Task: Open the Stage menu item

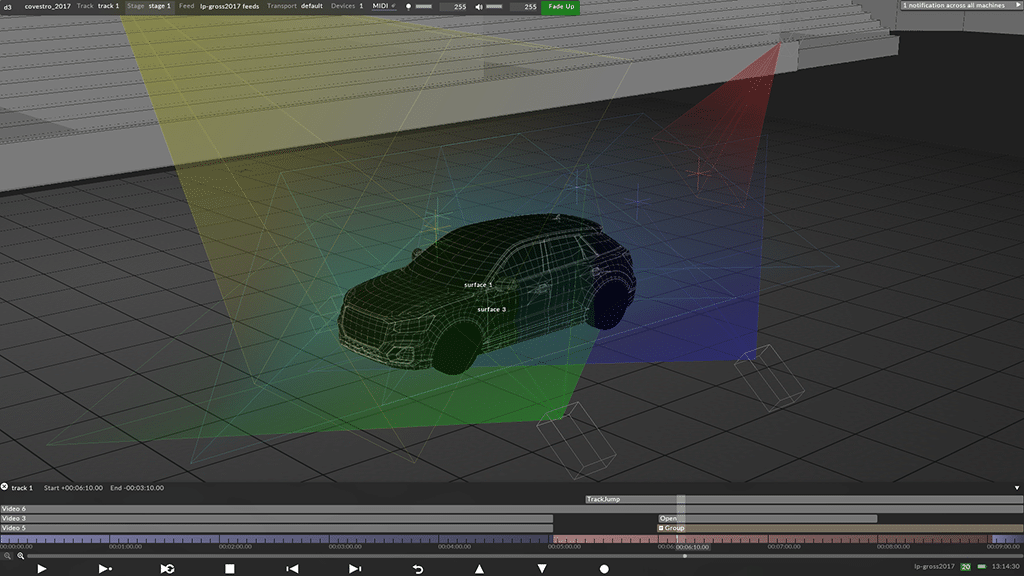Action: pyautogui.click(x=148, y=6)
